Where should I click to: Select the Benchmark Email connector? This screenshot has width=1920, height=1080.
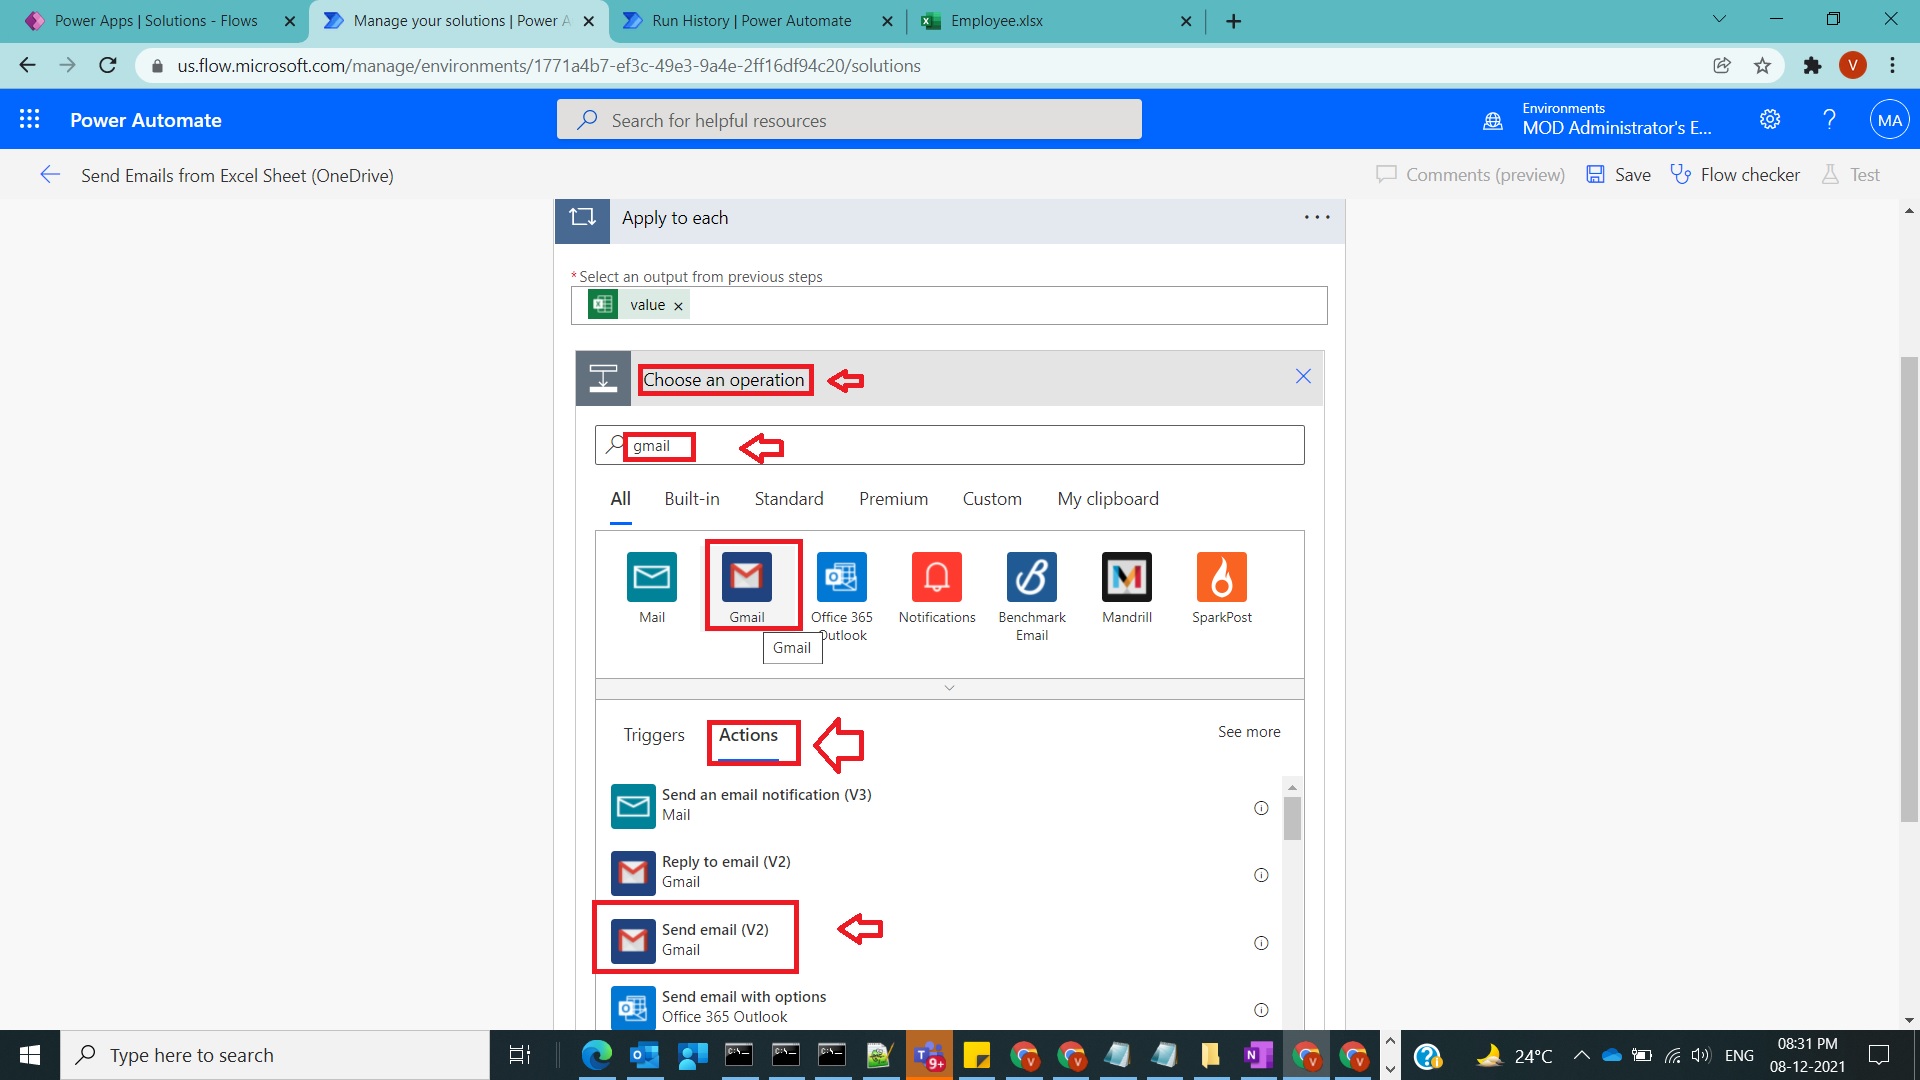pyautogui.click(x=1031, y=577)
